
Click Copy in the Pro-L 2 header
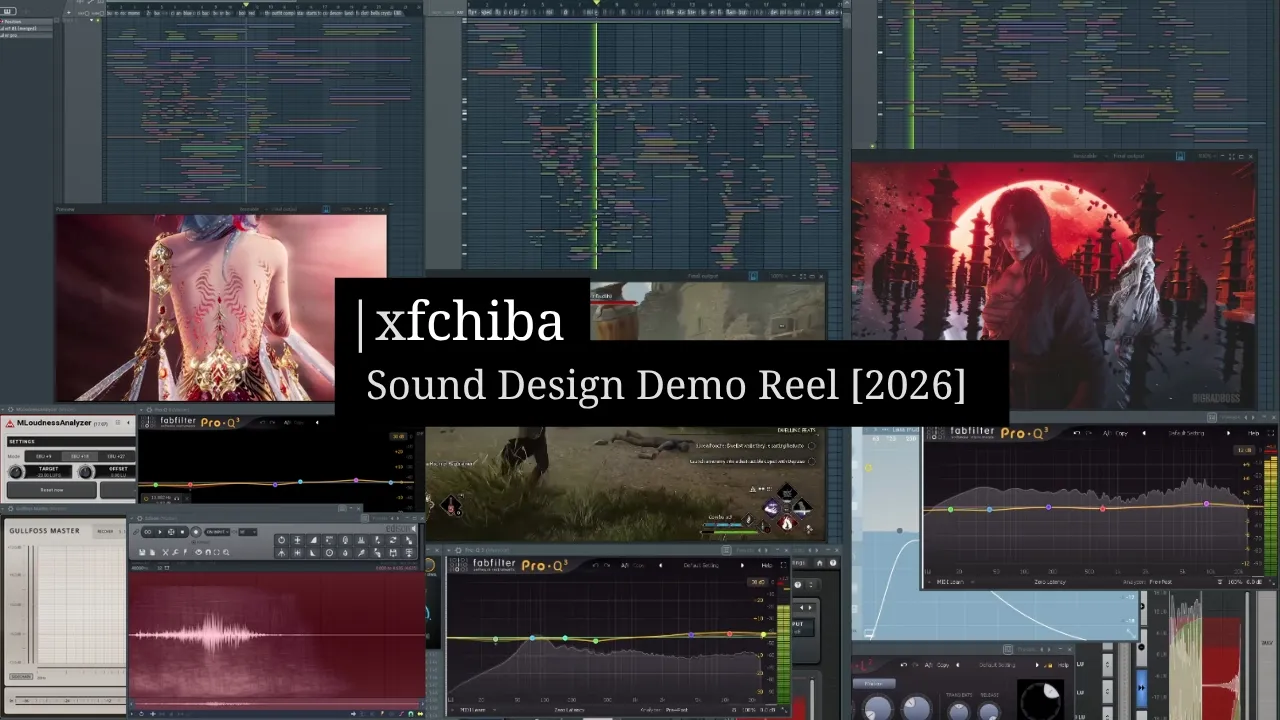pyautogui.click(x=943, y=665)
